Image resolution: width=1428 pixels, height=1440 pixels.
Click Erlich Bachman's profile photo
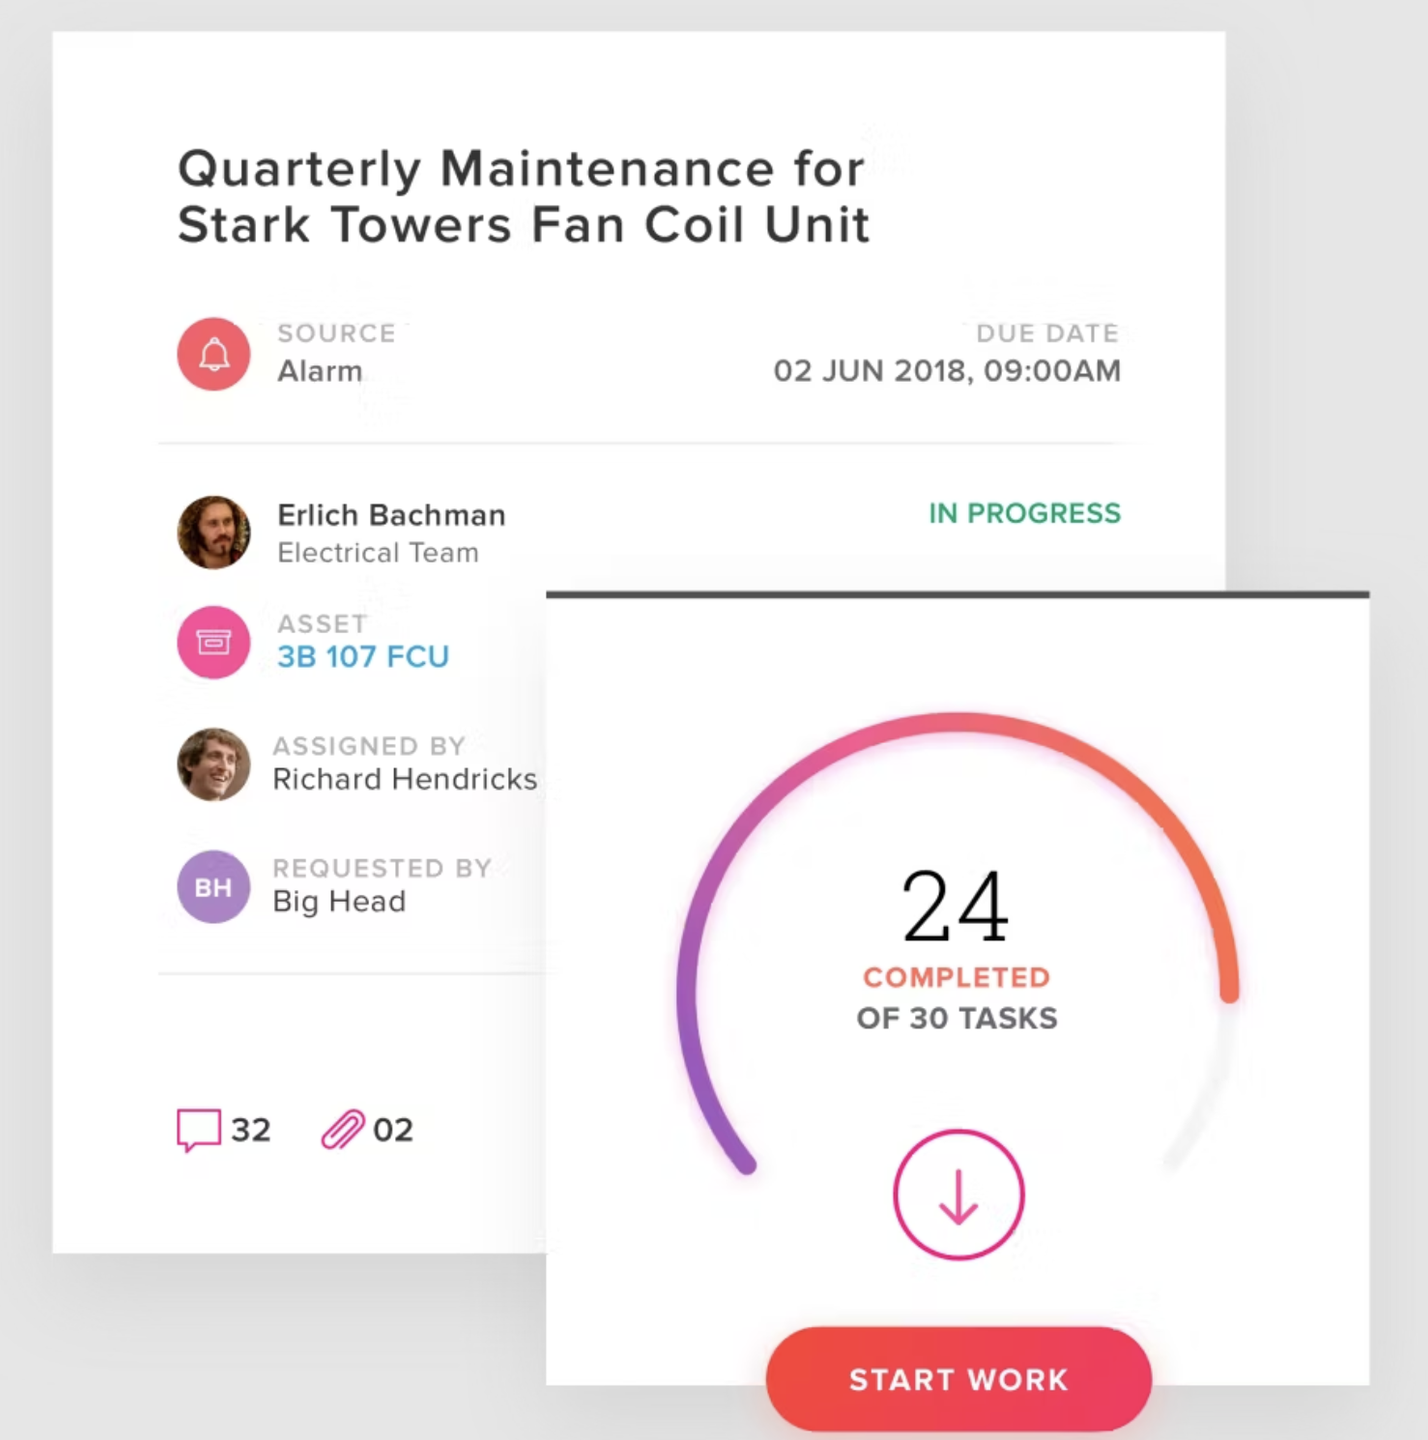[x=213, y=532]
